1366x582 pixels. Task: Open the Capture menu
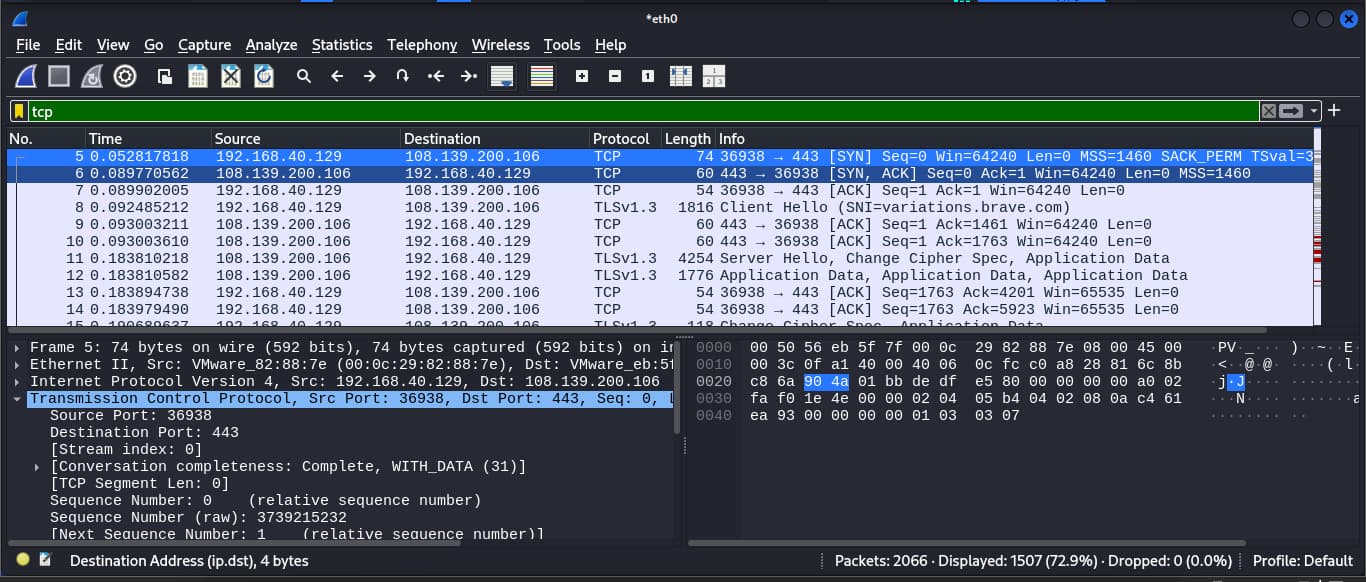(204, 45)
